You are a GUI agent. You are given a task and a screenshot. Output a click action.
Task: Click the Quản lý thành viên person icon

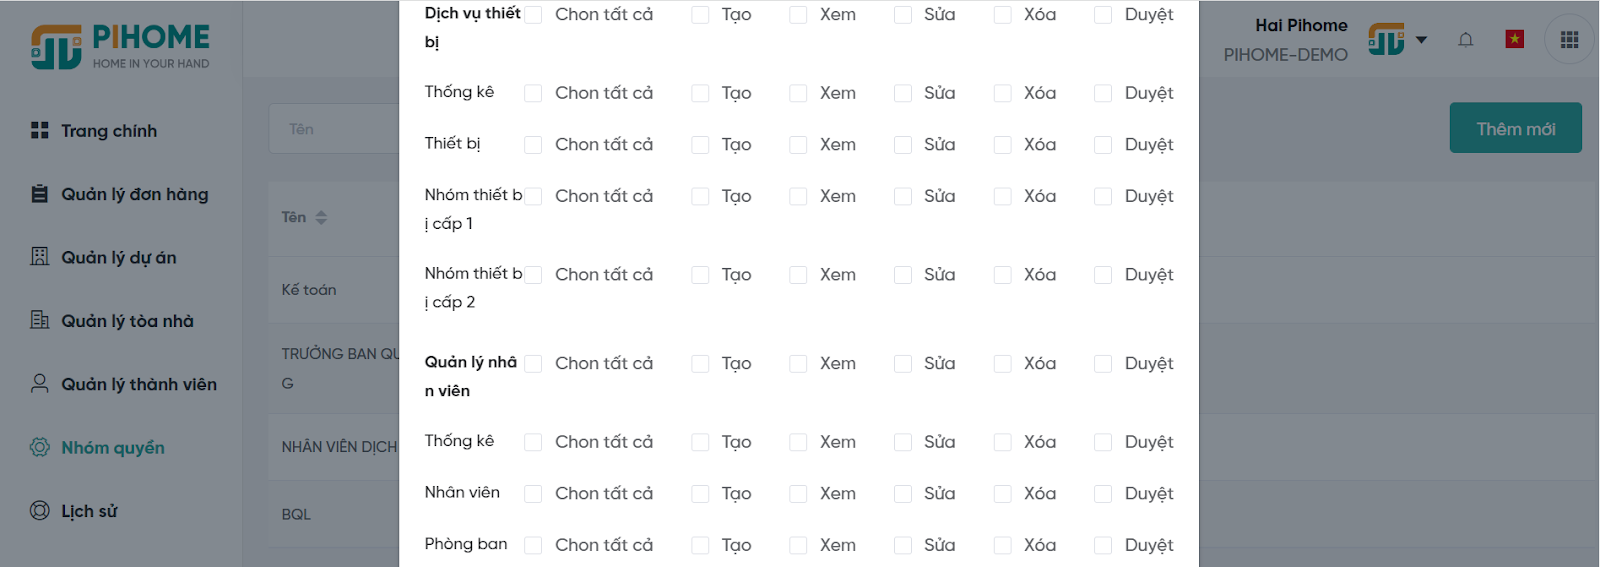pos(40,384)
